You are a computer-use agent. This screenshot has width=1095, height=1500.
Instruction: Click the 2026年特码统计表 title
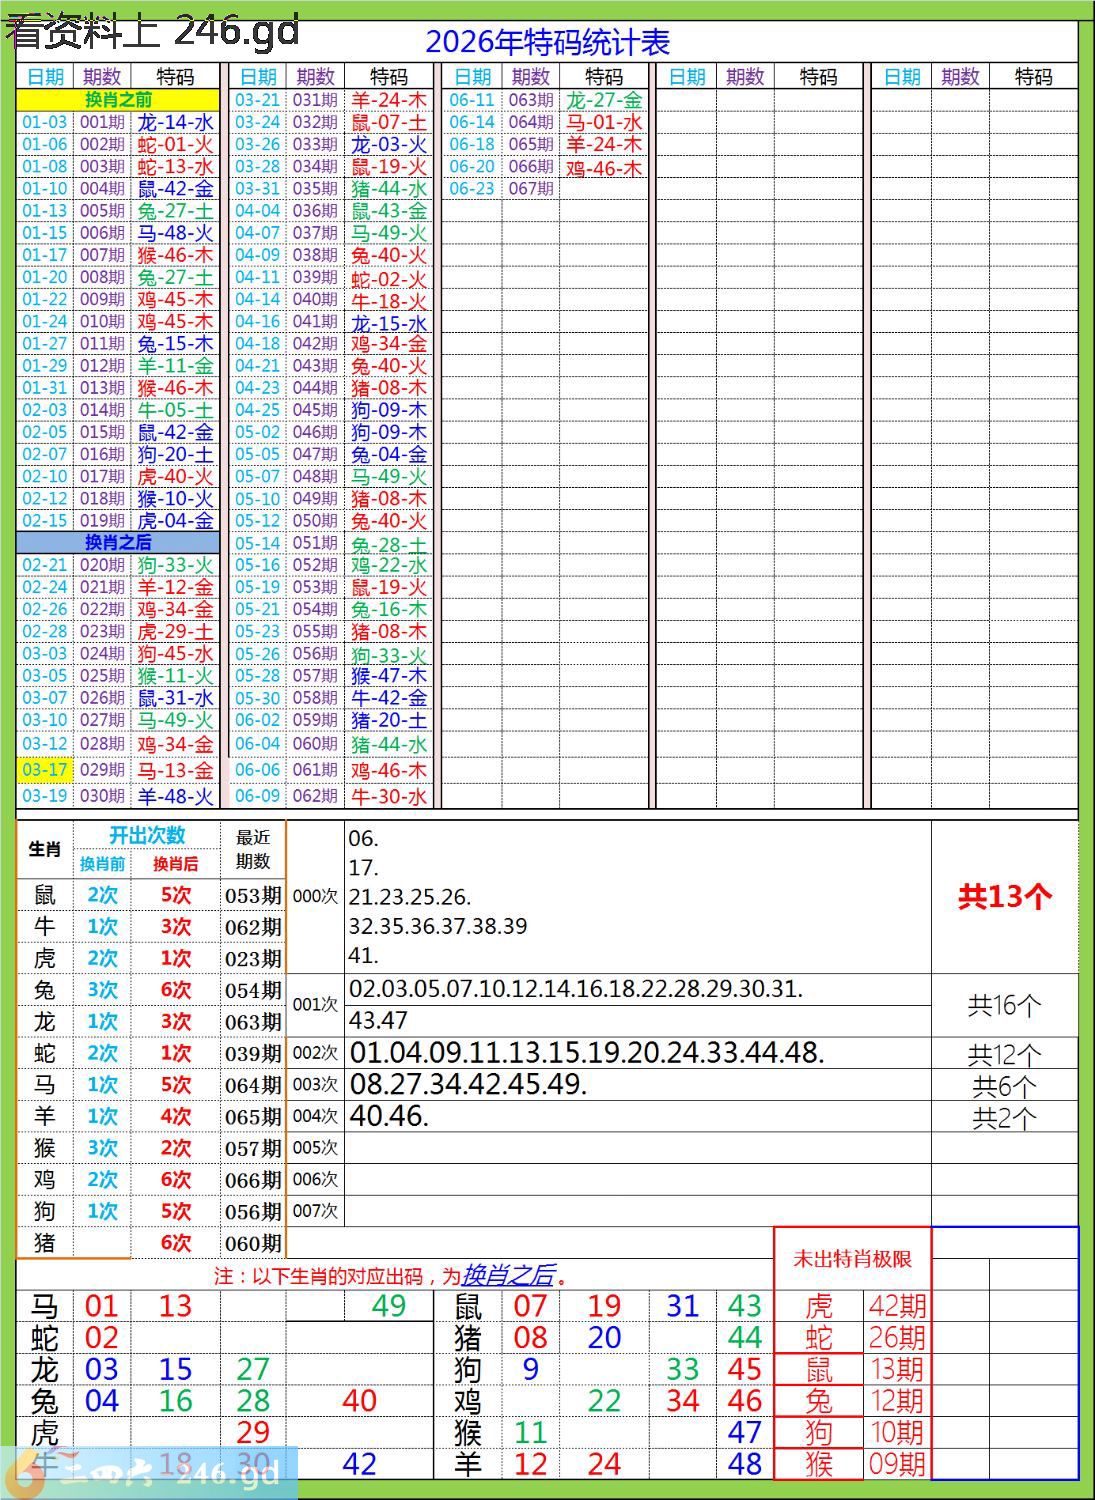pyautogui.click(x=547, y=42)
